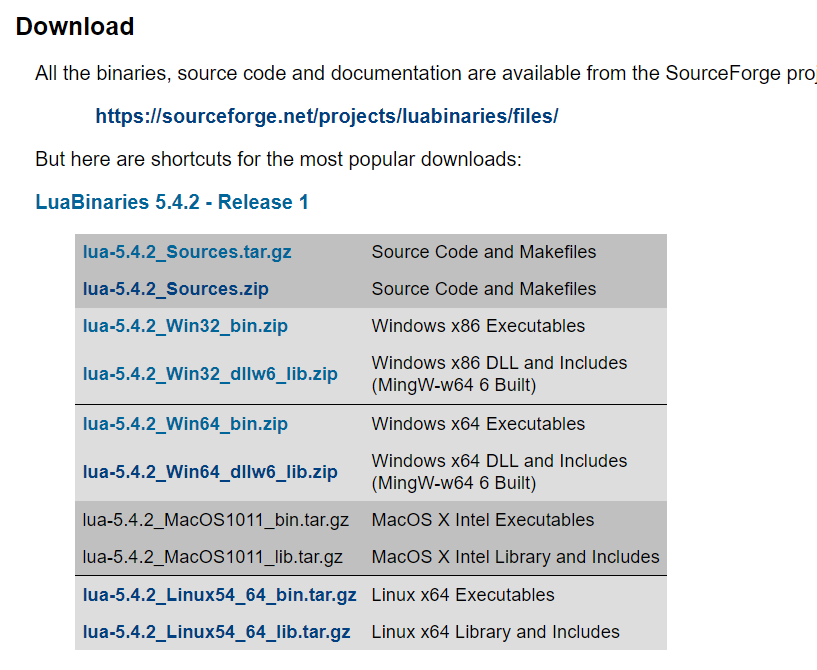Screen dimensions: 817x670
Task: Open LuaBinaries 5.4.2 - Release 1 link
Action: pos(172,202)
